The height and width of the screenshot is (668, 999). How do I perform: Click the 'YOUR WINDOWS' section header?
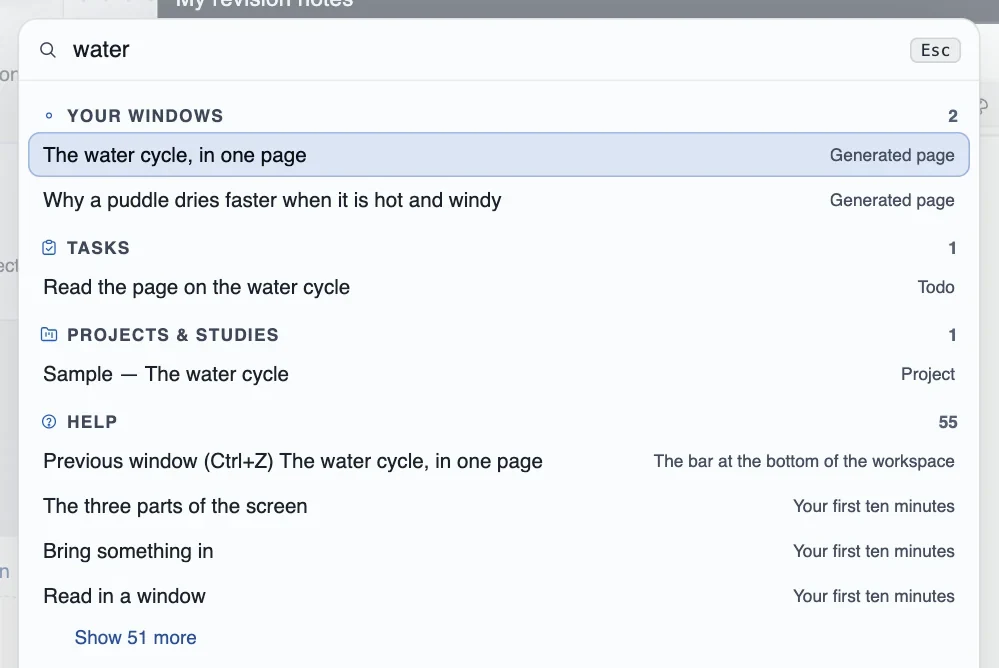pyautogui.click(x=145, y=116)
